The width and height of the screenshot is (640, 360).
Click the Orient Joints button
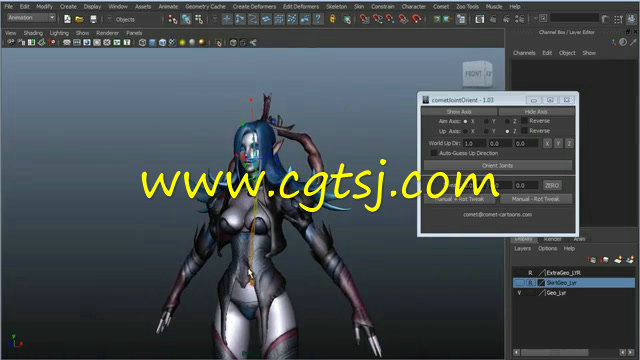[x=498, y=165]
